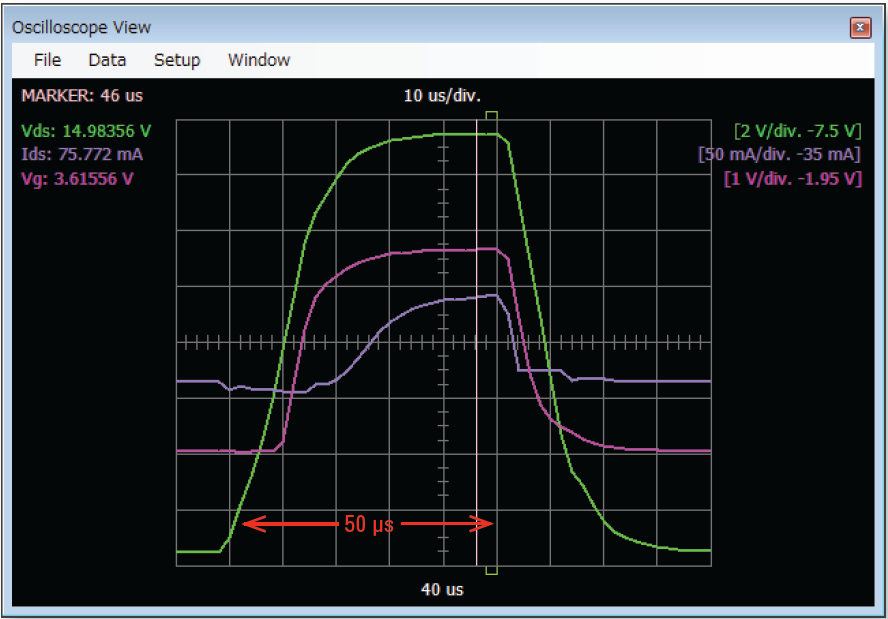The image size is (888, 619).
Task: Click the 40 us time offset label
Action: 442,589
